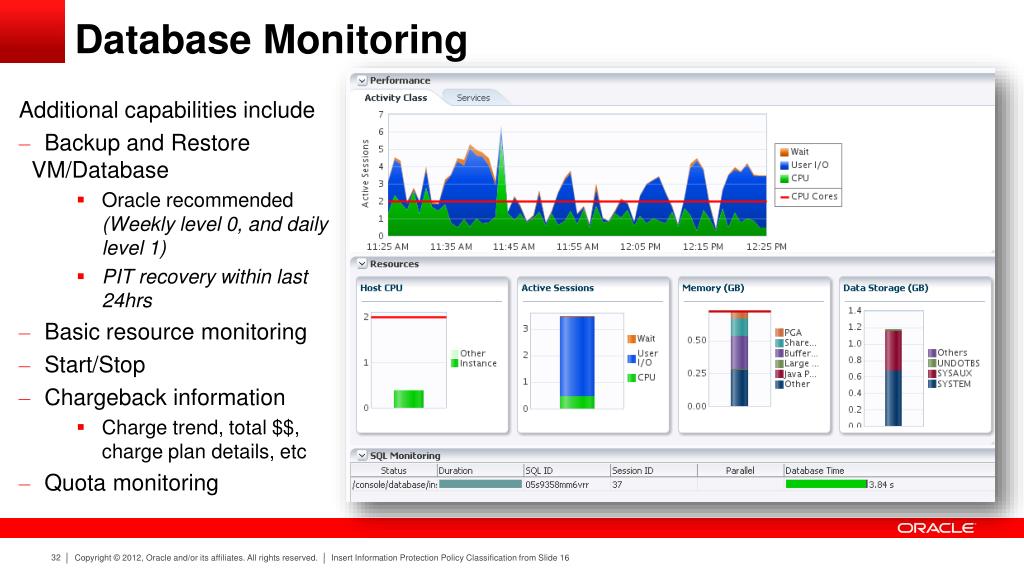Image resolution: width=1024 pixels, height=576 pixels.
Task: Click the Memory stacked bar
Action: 739,359
